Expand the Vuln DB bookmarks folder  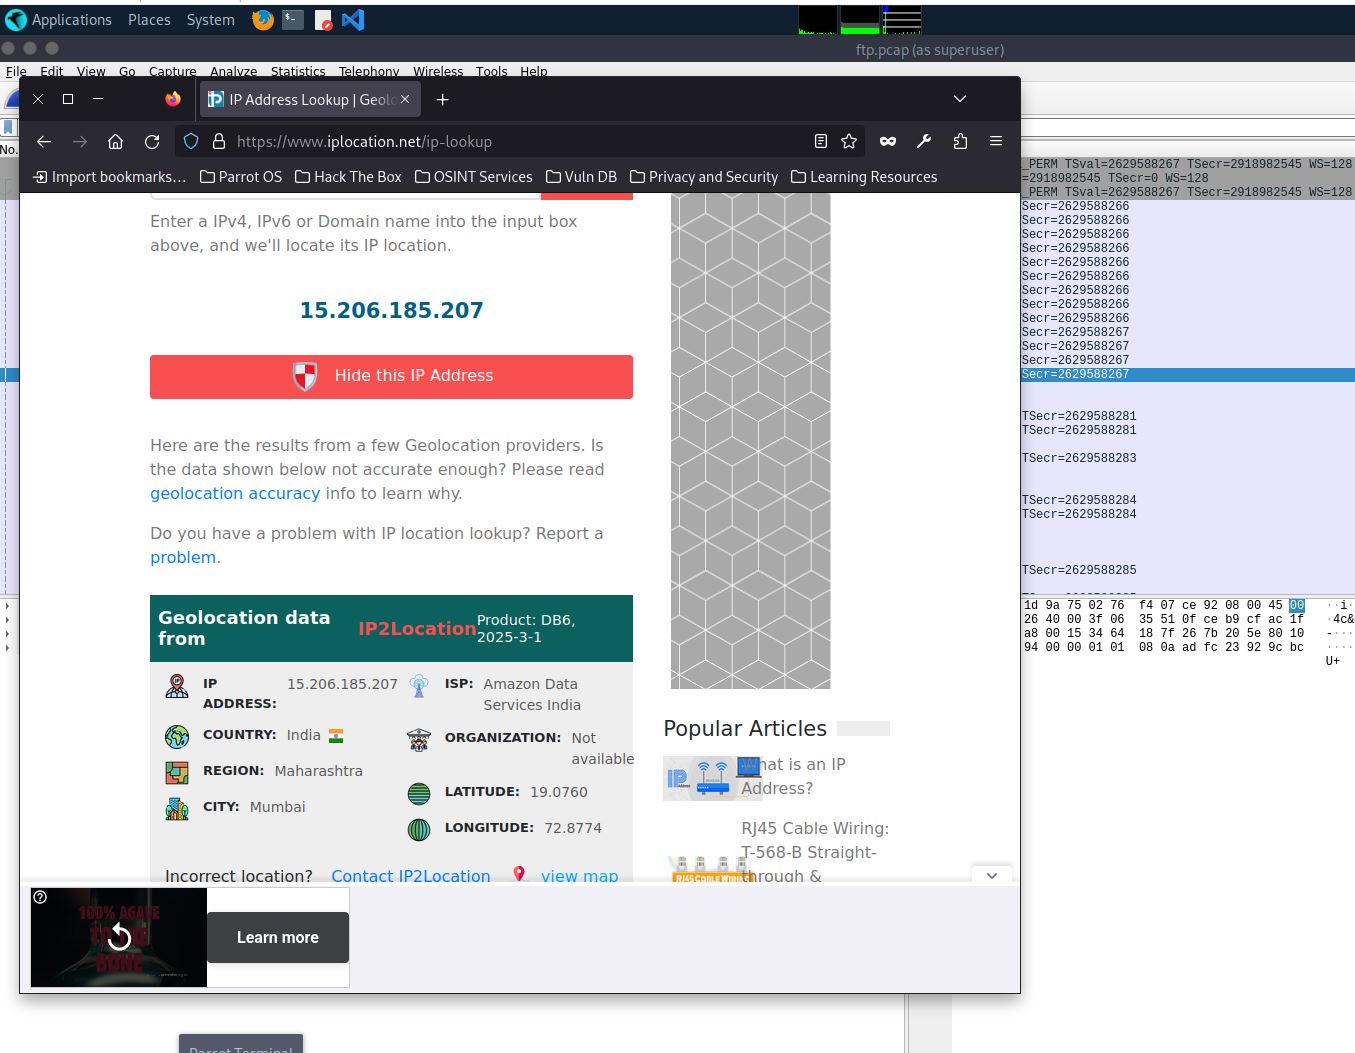pyautogui.click(x=581, y=177)
